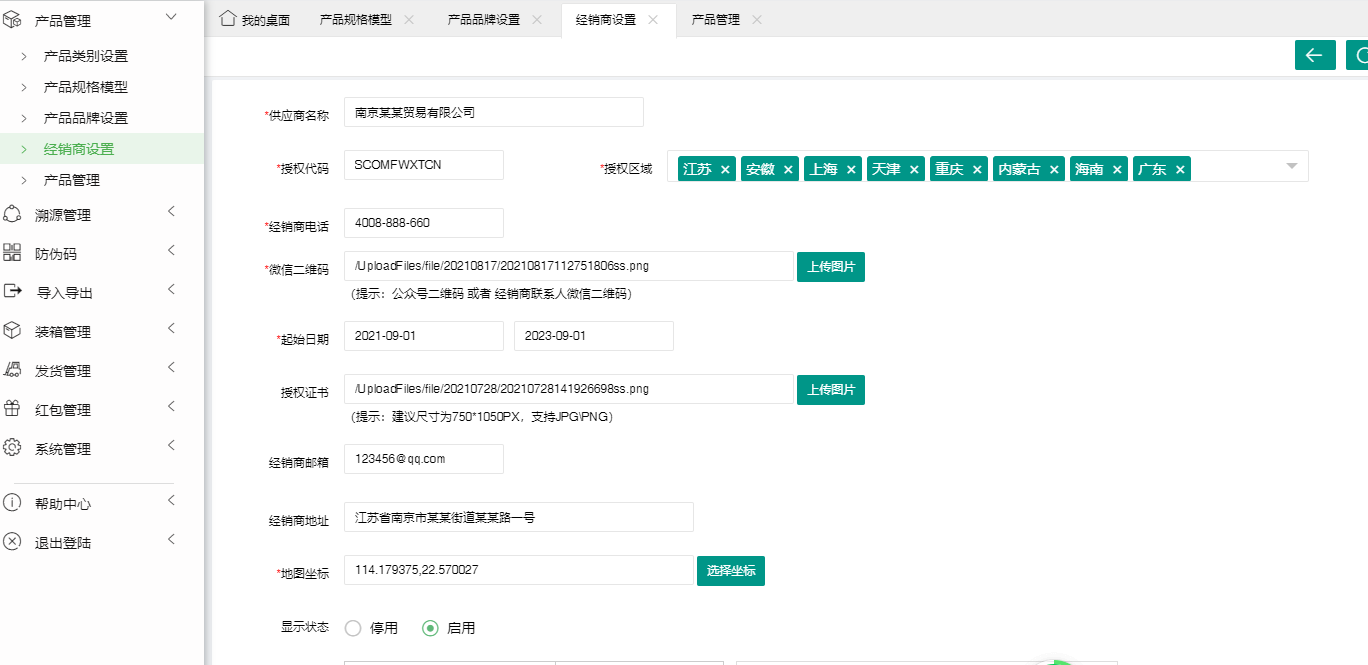
Task: Switch to the 我的桌面 tab
Action: point(255,20)
